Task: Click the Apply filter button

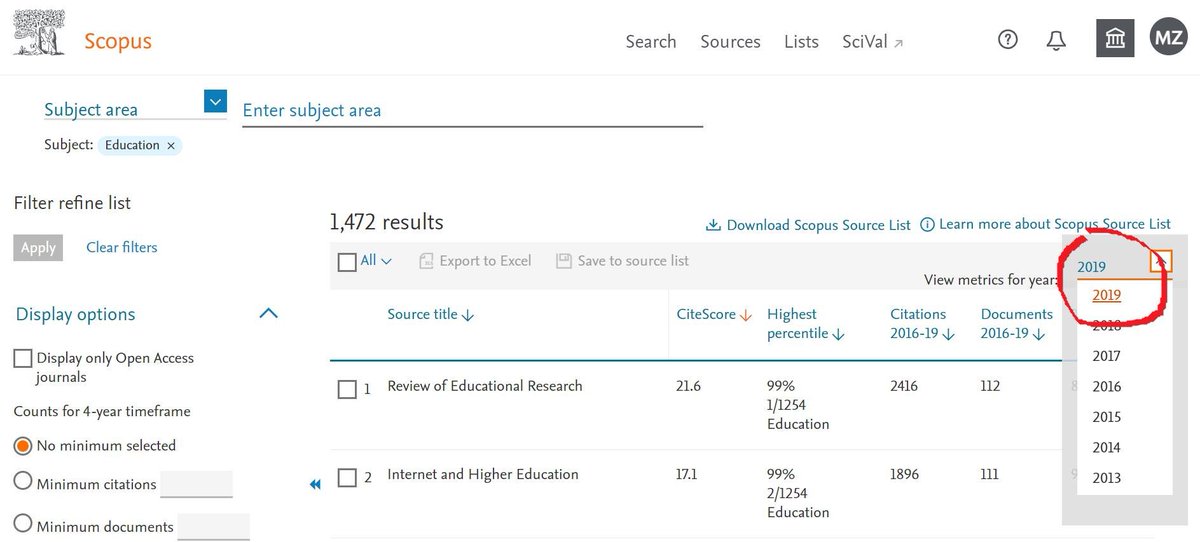Action: pos(38,248)
